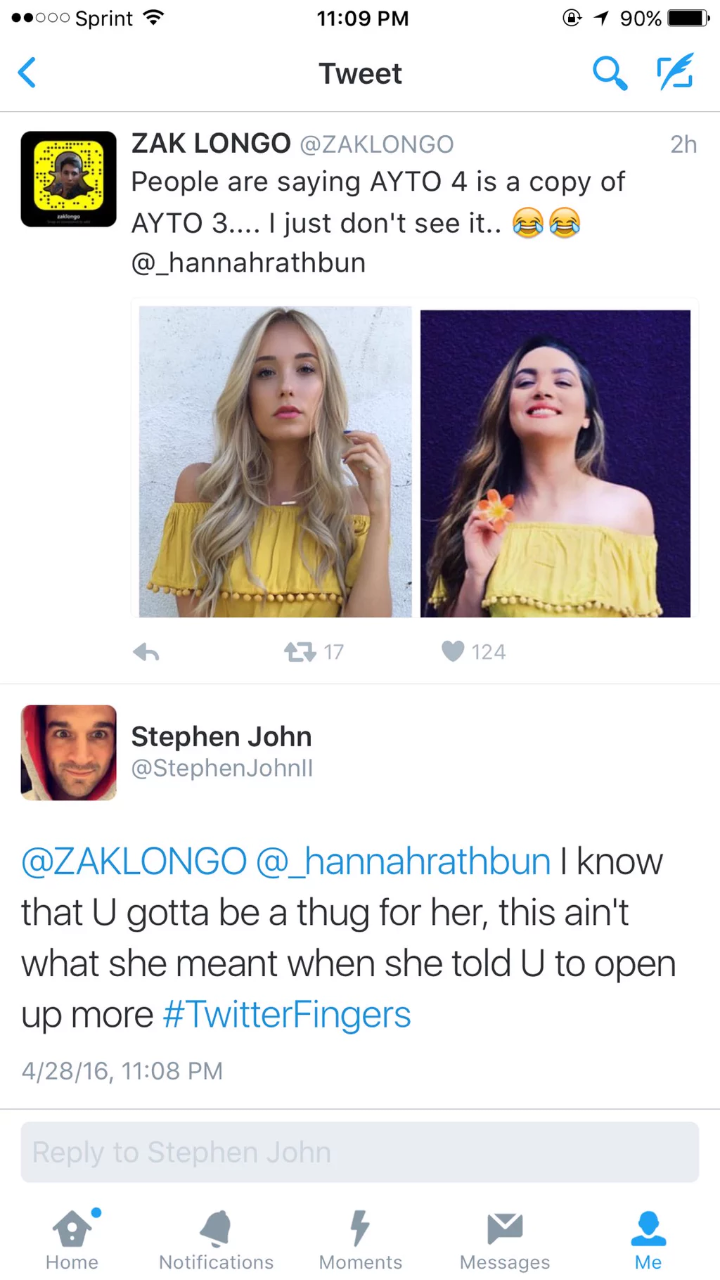Open the #TwitterFingers hashtag
The height and width of the screenshot is (1280, 720).
click(286, 1014)
